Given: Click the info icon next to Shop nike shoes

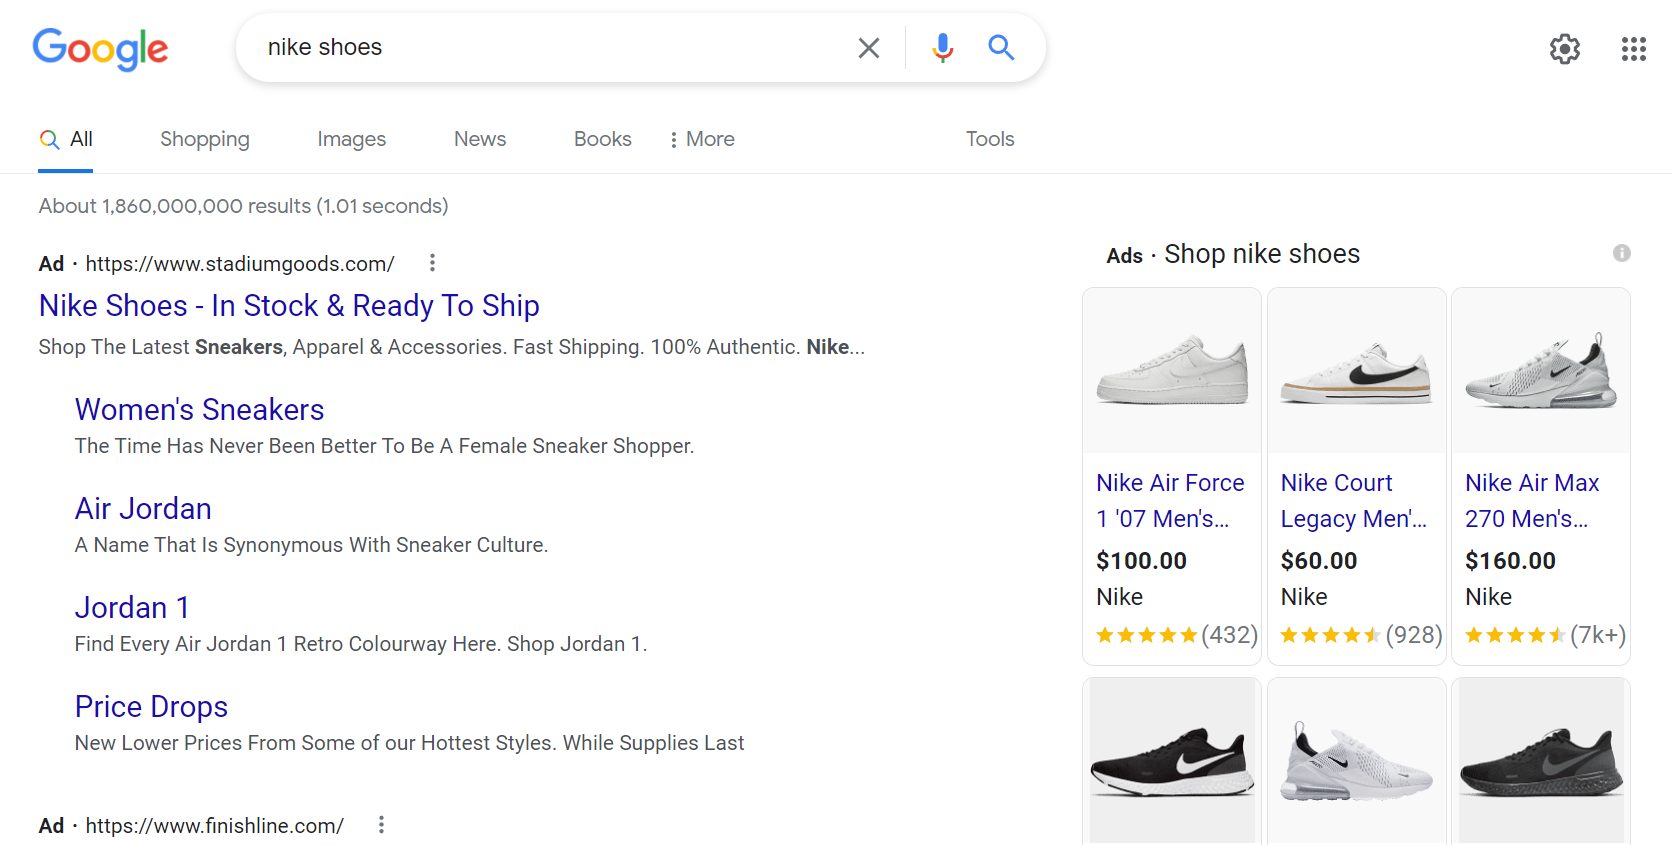Looking at the screenshot, I should [1622, 253].
